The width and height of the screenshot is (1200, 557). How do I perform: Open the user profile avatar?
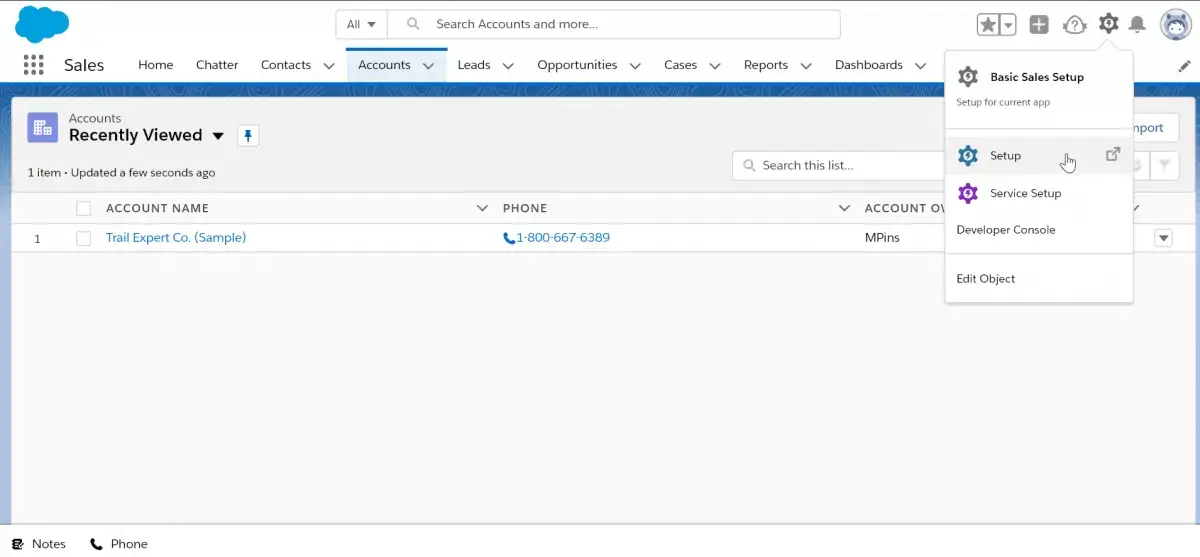pos(1175,25)
